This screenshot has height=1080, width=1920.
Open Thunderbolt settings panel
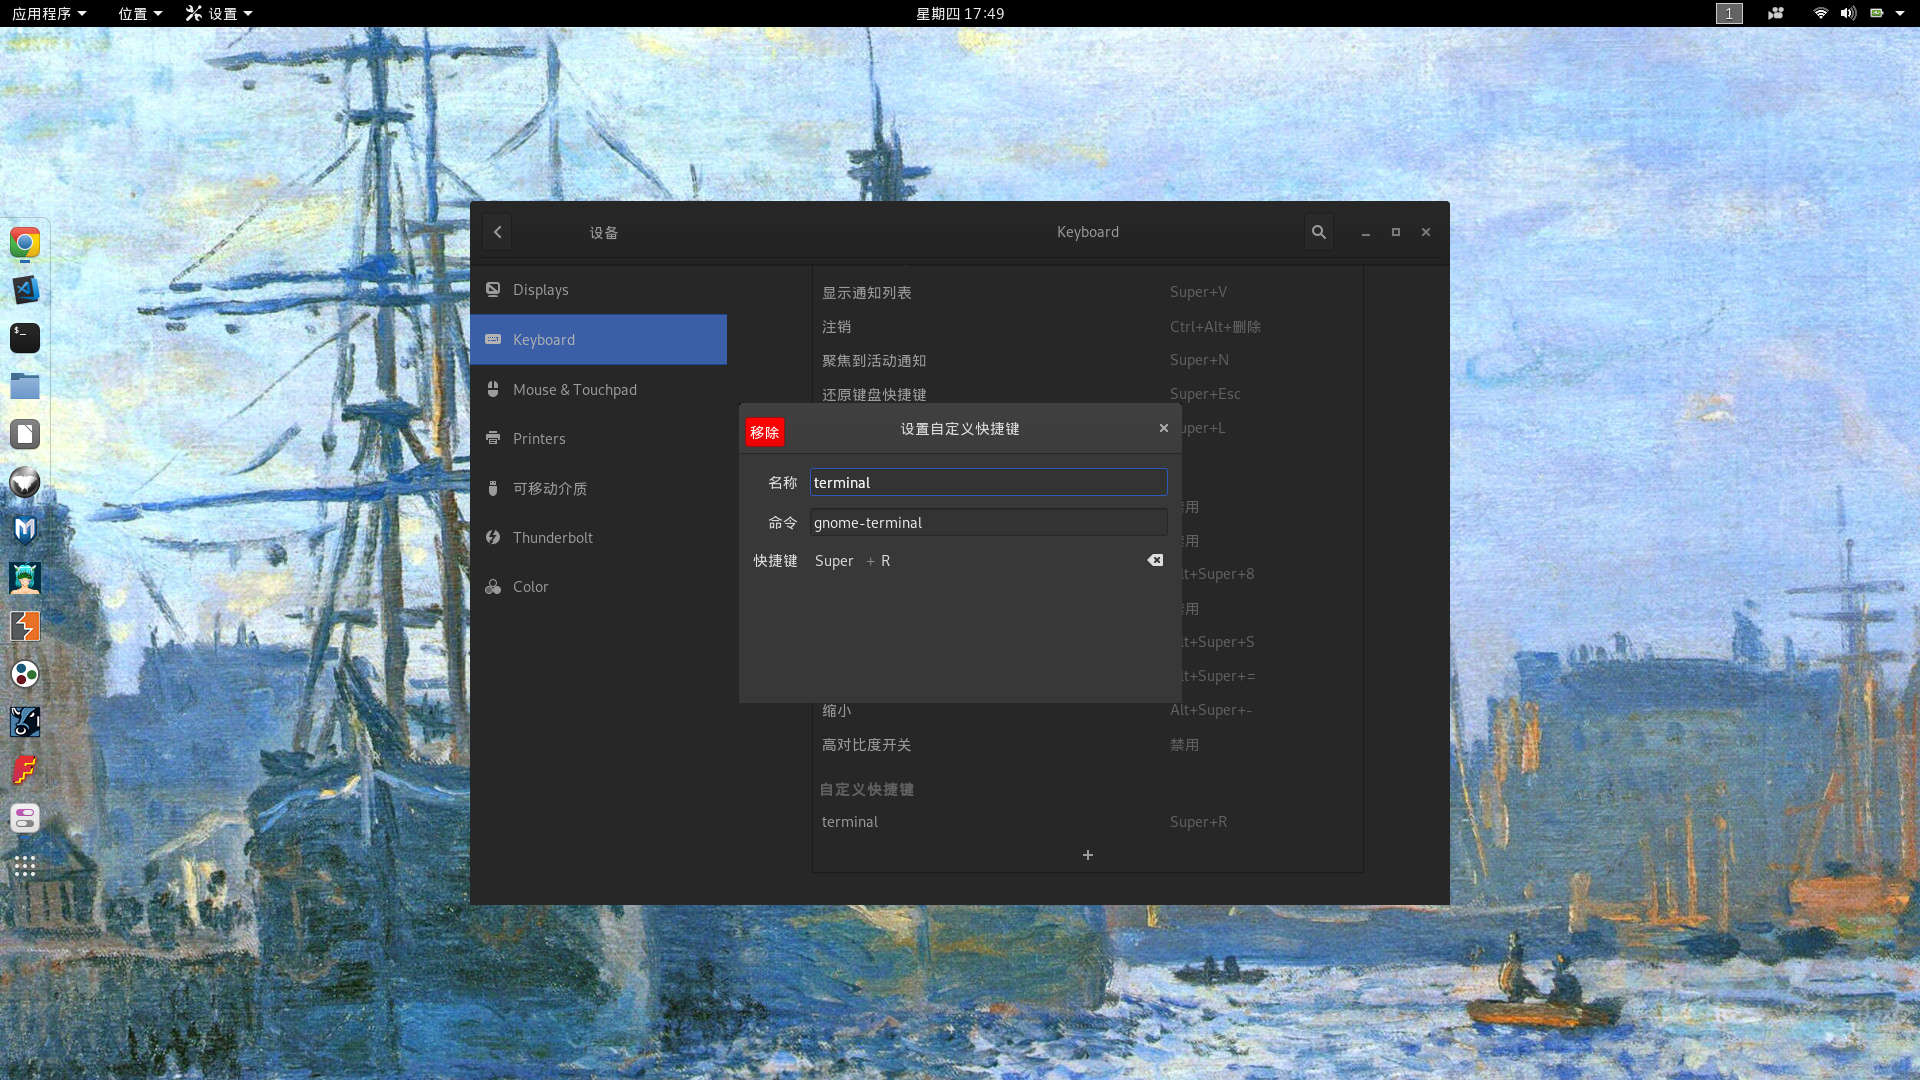pos(598,537)
